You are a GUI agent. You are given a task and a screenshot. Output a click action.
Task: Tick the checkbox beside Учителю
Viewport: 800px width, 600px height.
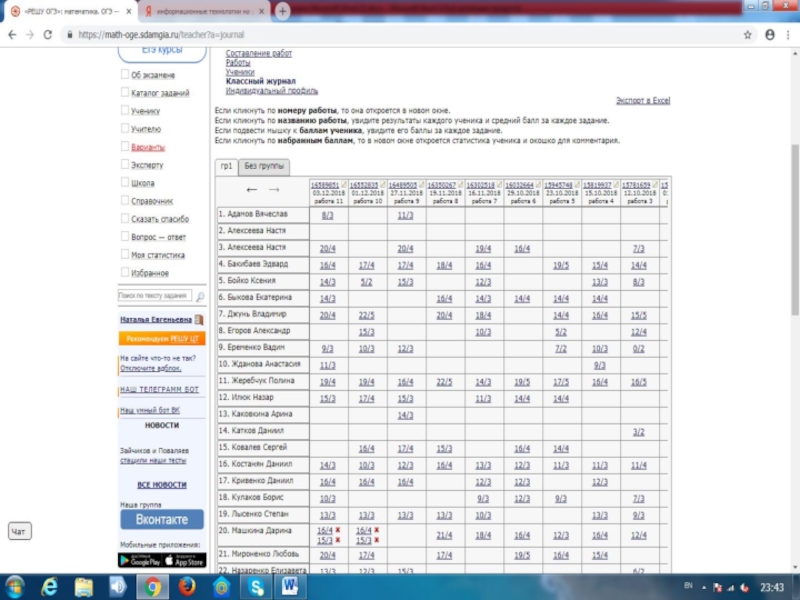(124, 129)
